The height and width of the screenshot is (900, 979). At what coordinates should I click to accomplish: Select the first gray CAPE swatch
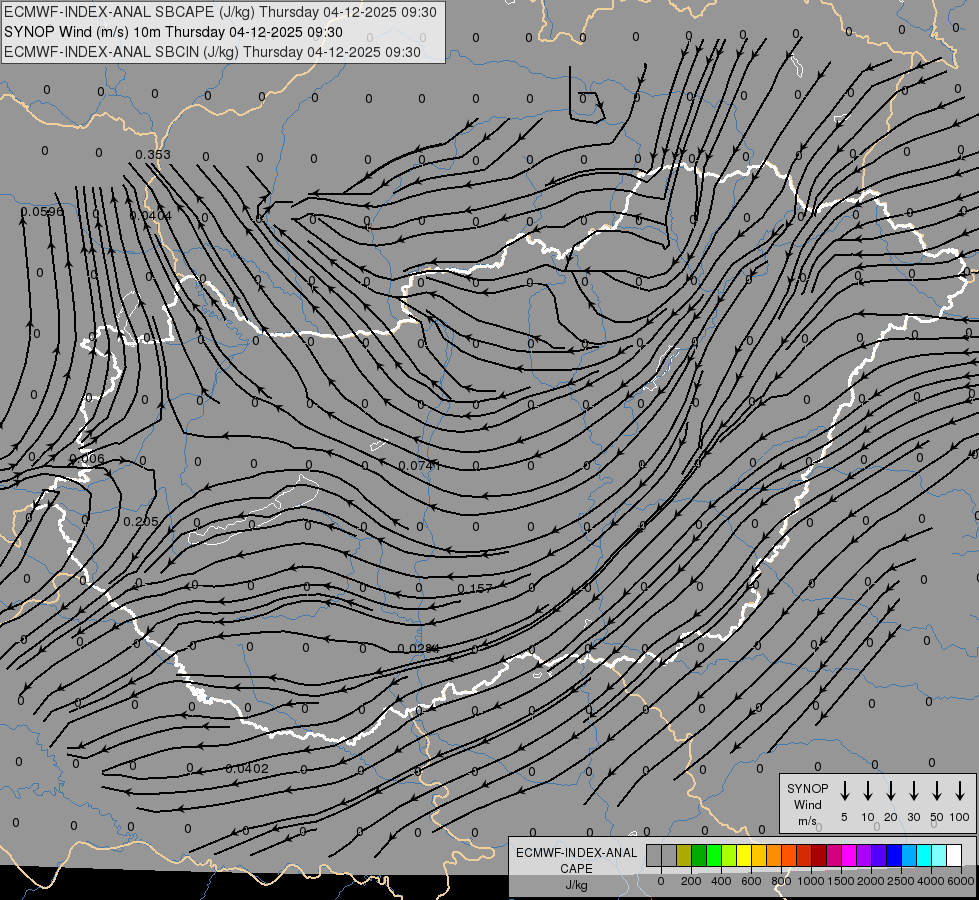coord(654,855)
